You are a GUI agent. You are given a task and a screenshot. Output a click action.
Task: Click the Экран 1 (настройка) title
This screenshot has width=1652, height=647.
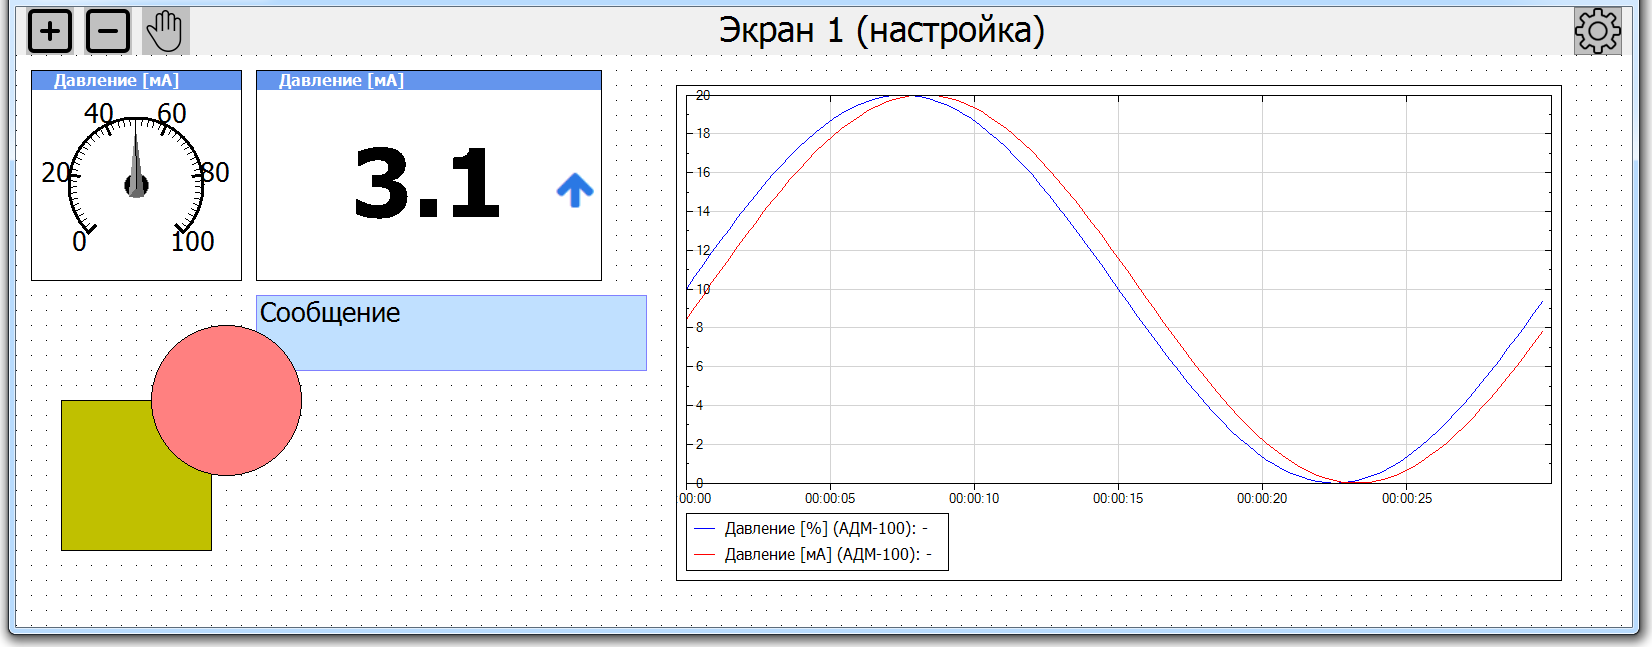[881, 31]
